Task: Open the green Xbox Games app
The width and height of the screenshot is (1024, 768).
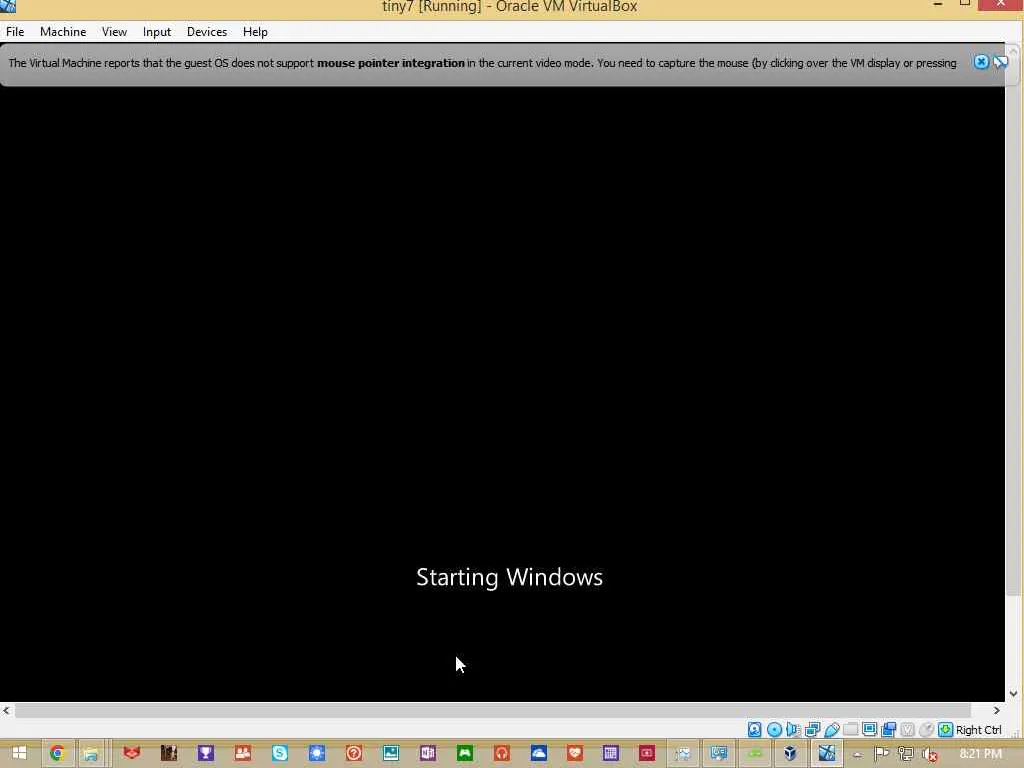Action: coord(464,753)
